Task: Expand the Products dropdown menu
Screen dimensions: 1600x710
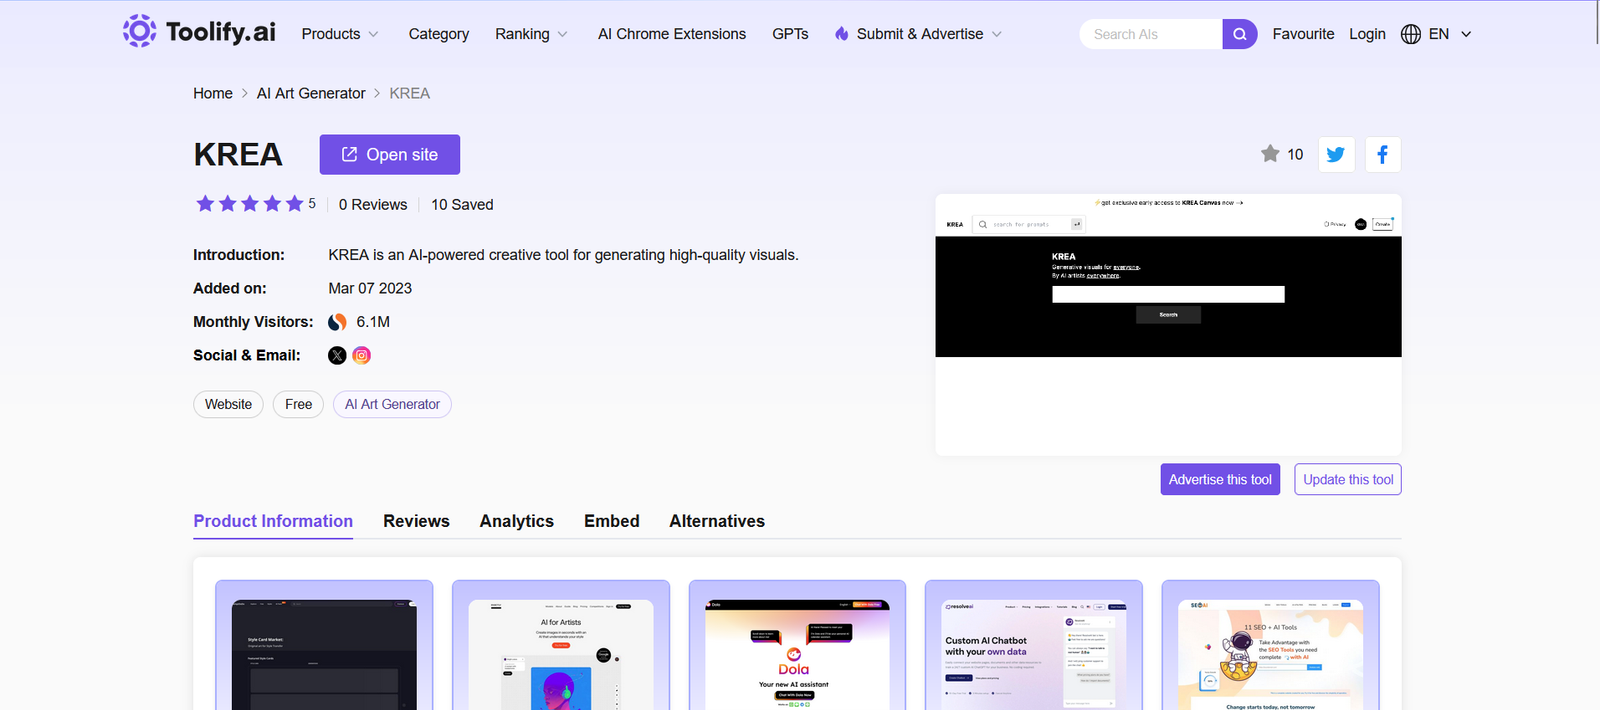Action: coord(340,34)
